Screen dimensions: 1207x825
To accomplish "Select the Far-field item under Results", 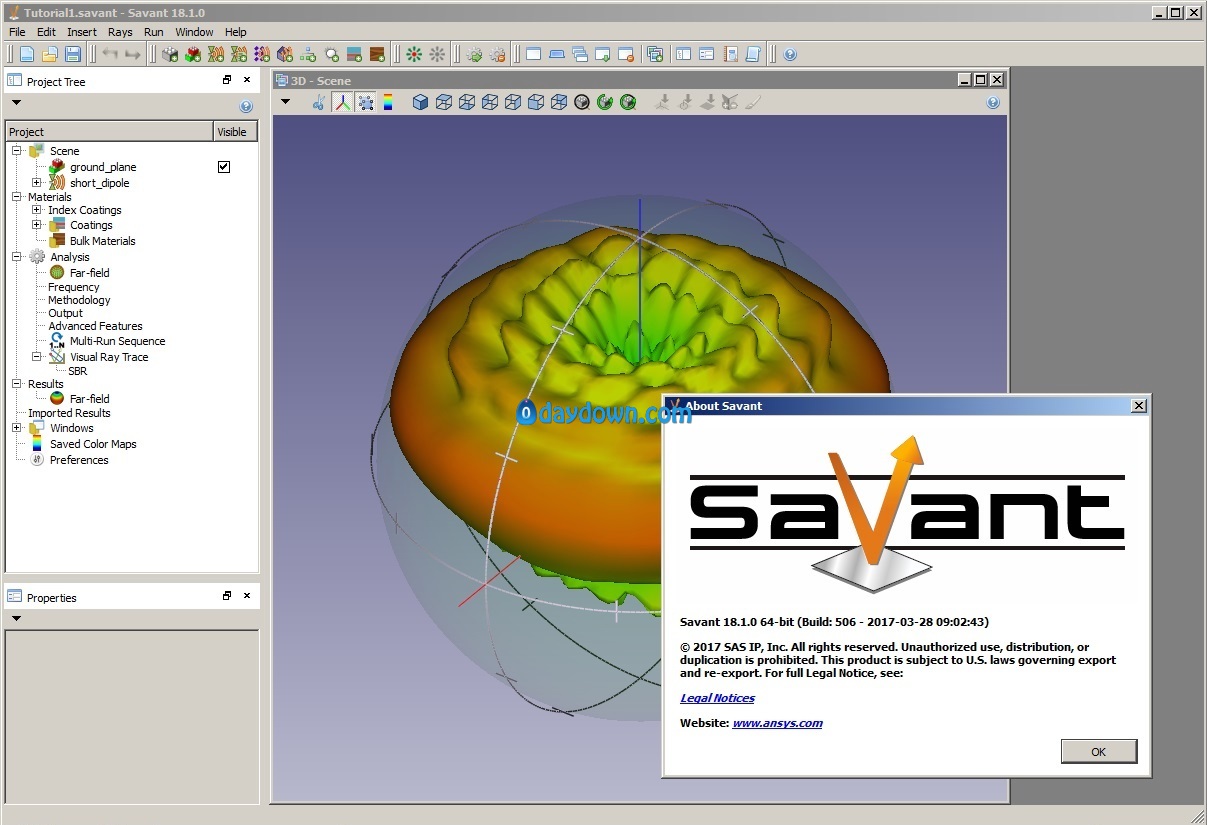I will click(89, 399).
